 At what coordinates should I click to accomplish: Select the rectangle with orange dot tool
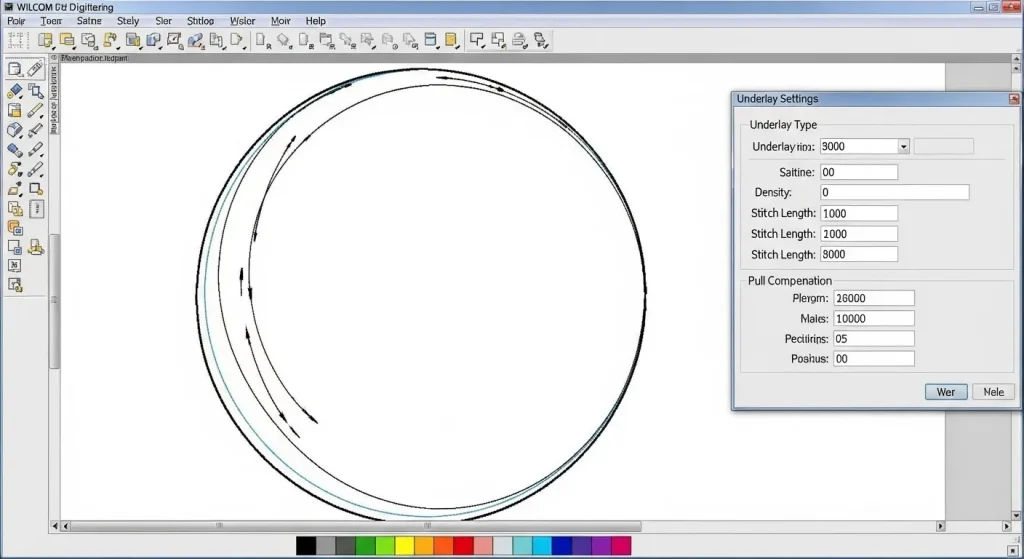click(36, 189)
